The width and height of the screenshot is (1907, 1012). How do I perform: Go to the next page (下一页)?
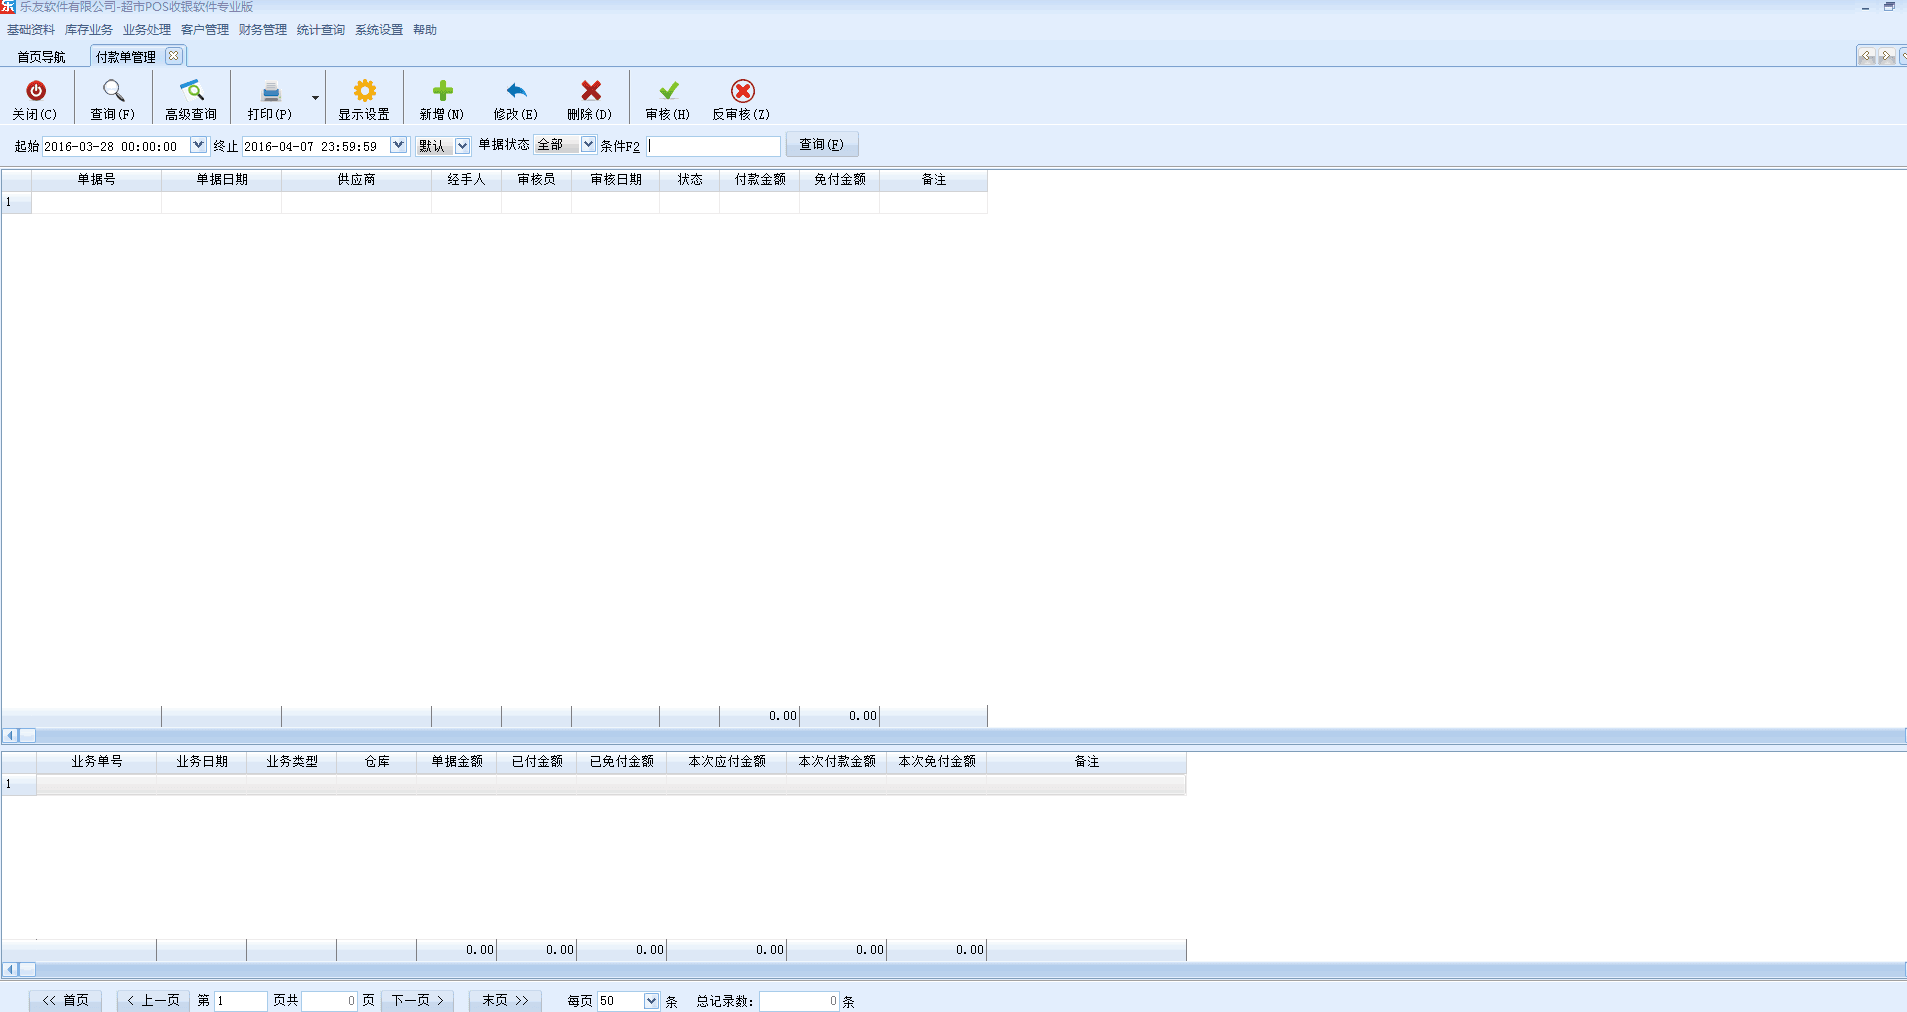click(418, 1000)
